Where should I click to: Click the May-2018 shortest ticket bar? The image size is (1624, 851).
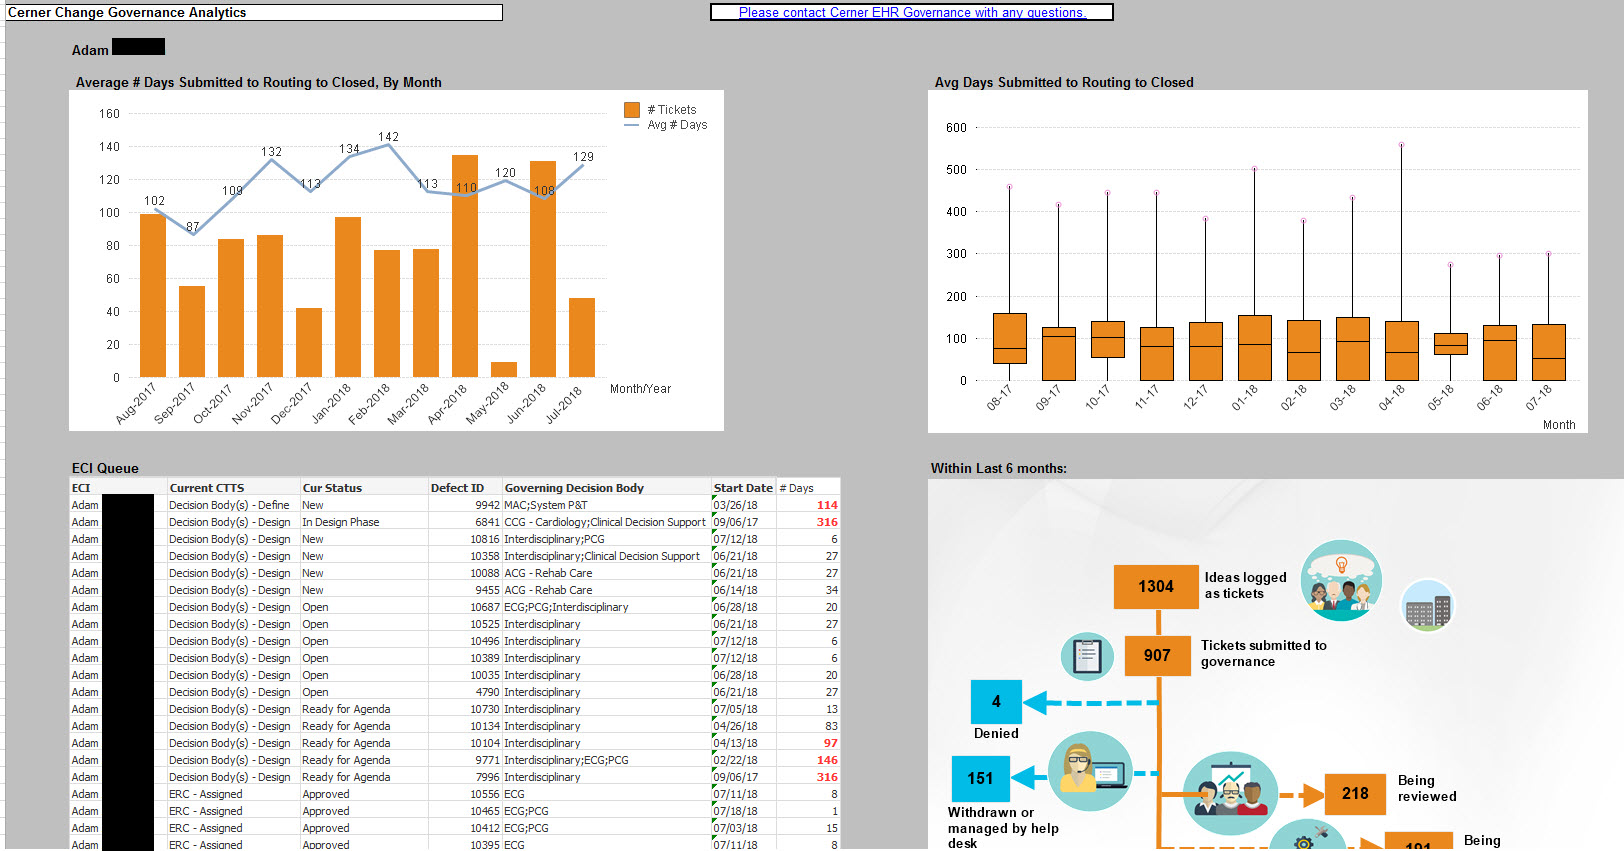[504, 369]
